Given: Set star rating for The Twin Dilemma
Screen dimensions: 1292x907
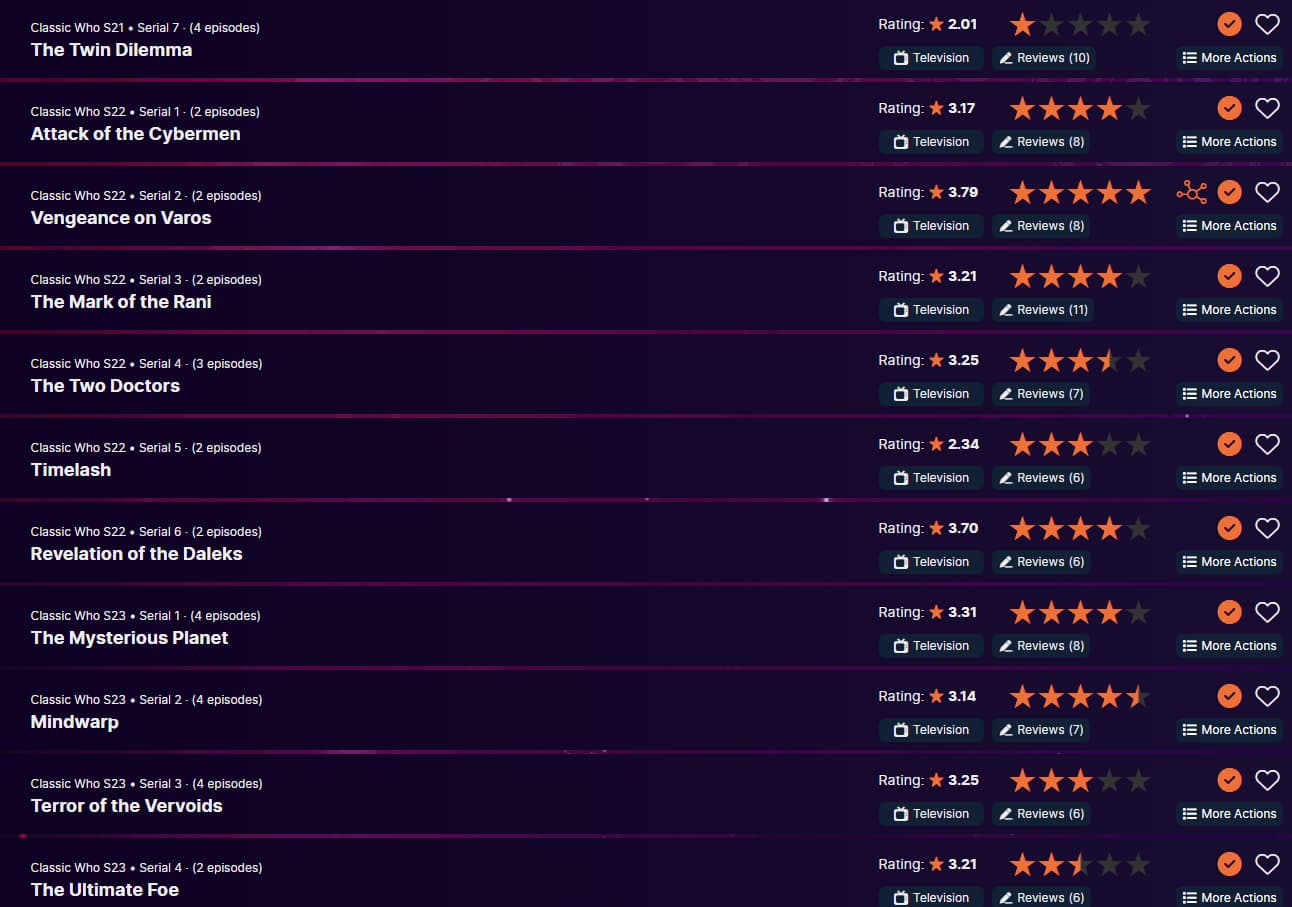Looking at the screenshot, I should point(1080,24).
